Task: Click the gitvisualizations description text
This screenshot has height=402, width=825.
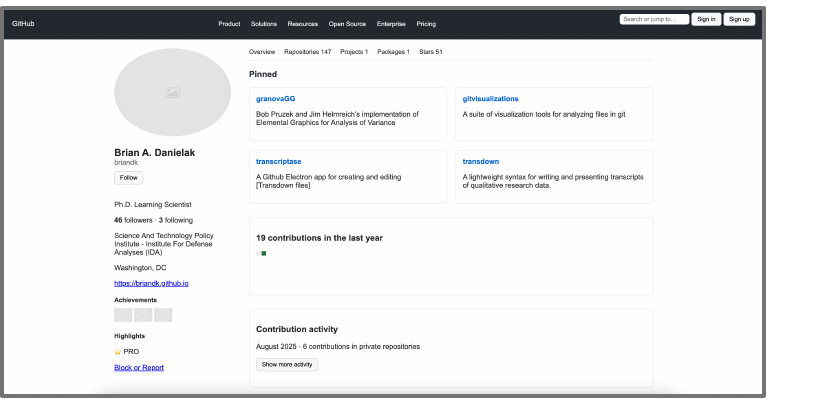Action: [x=544, y=114]
